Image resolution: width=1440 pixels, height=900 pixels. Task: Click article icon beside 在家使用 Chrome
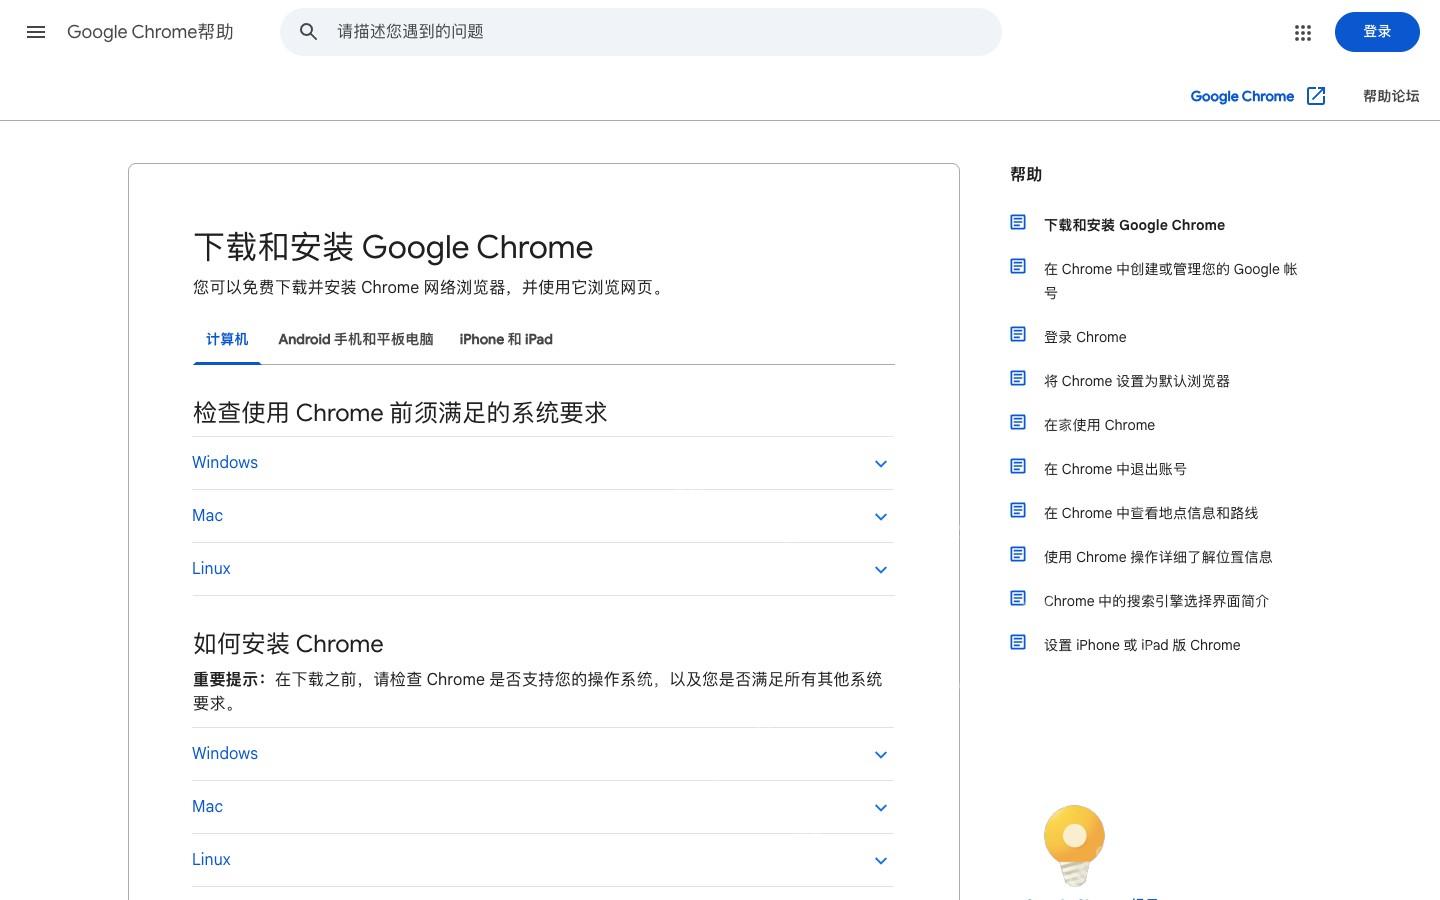[1018, 422]
